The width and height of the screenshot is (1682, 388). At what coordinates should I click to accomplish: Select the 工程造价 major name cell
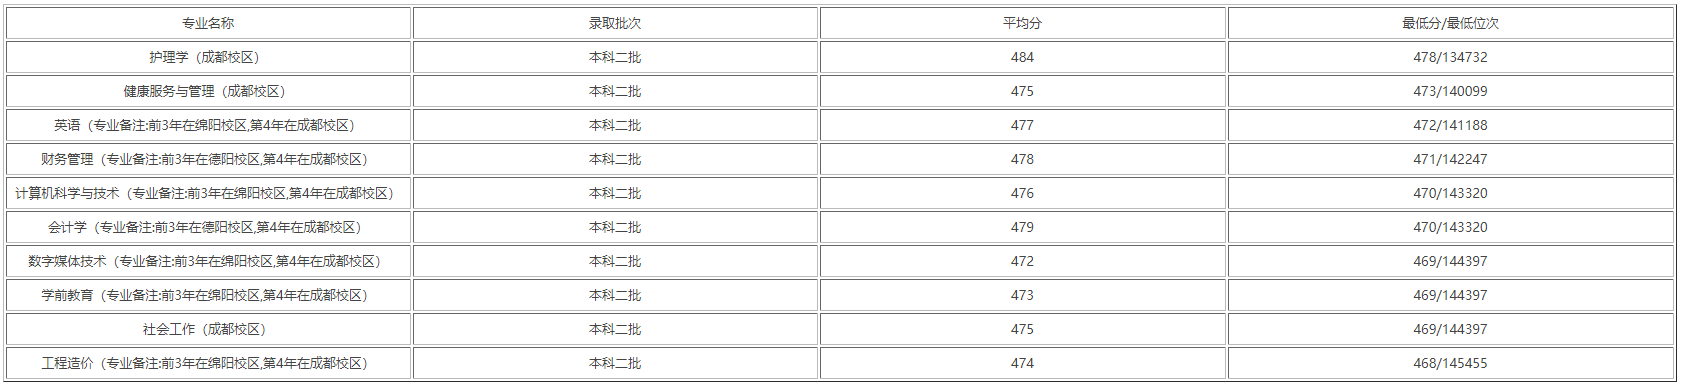208,363
